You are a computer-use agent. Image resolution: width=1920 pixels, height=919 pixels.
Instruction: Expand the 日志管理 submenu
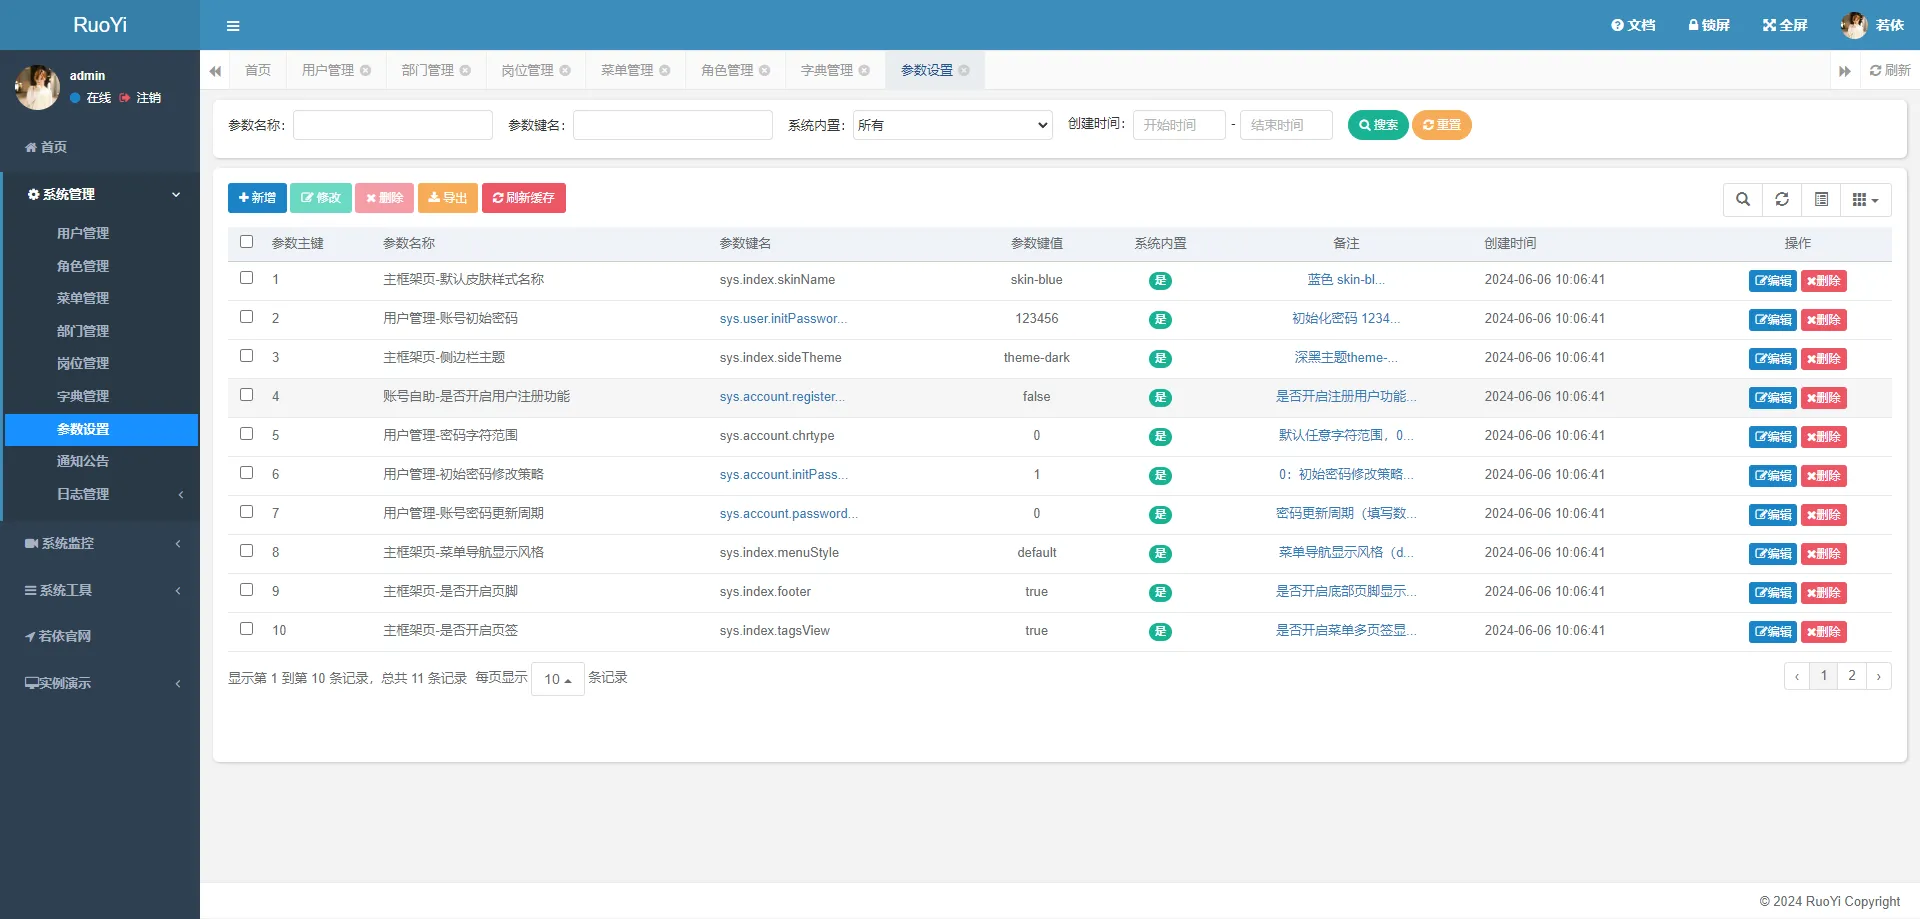100,494
